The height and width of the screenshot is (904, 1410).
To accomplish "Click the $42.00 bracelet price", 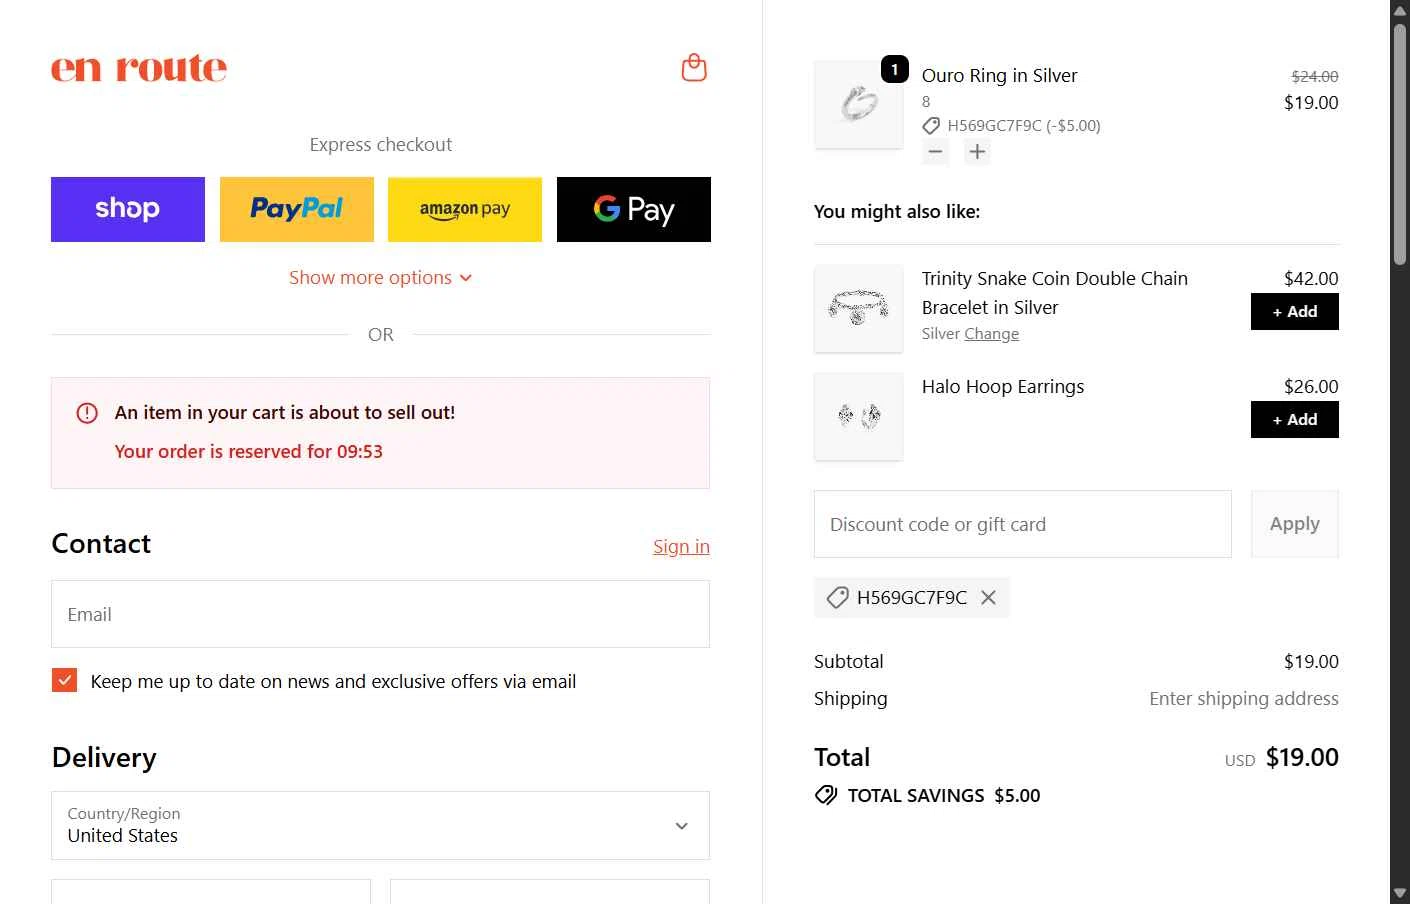I will [x=1311, y=279].
